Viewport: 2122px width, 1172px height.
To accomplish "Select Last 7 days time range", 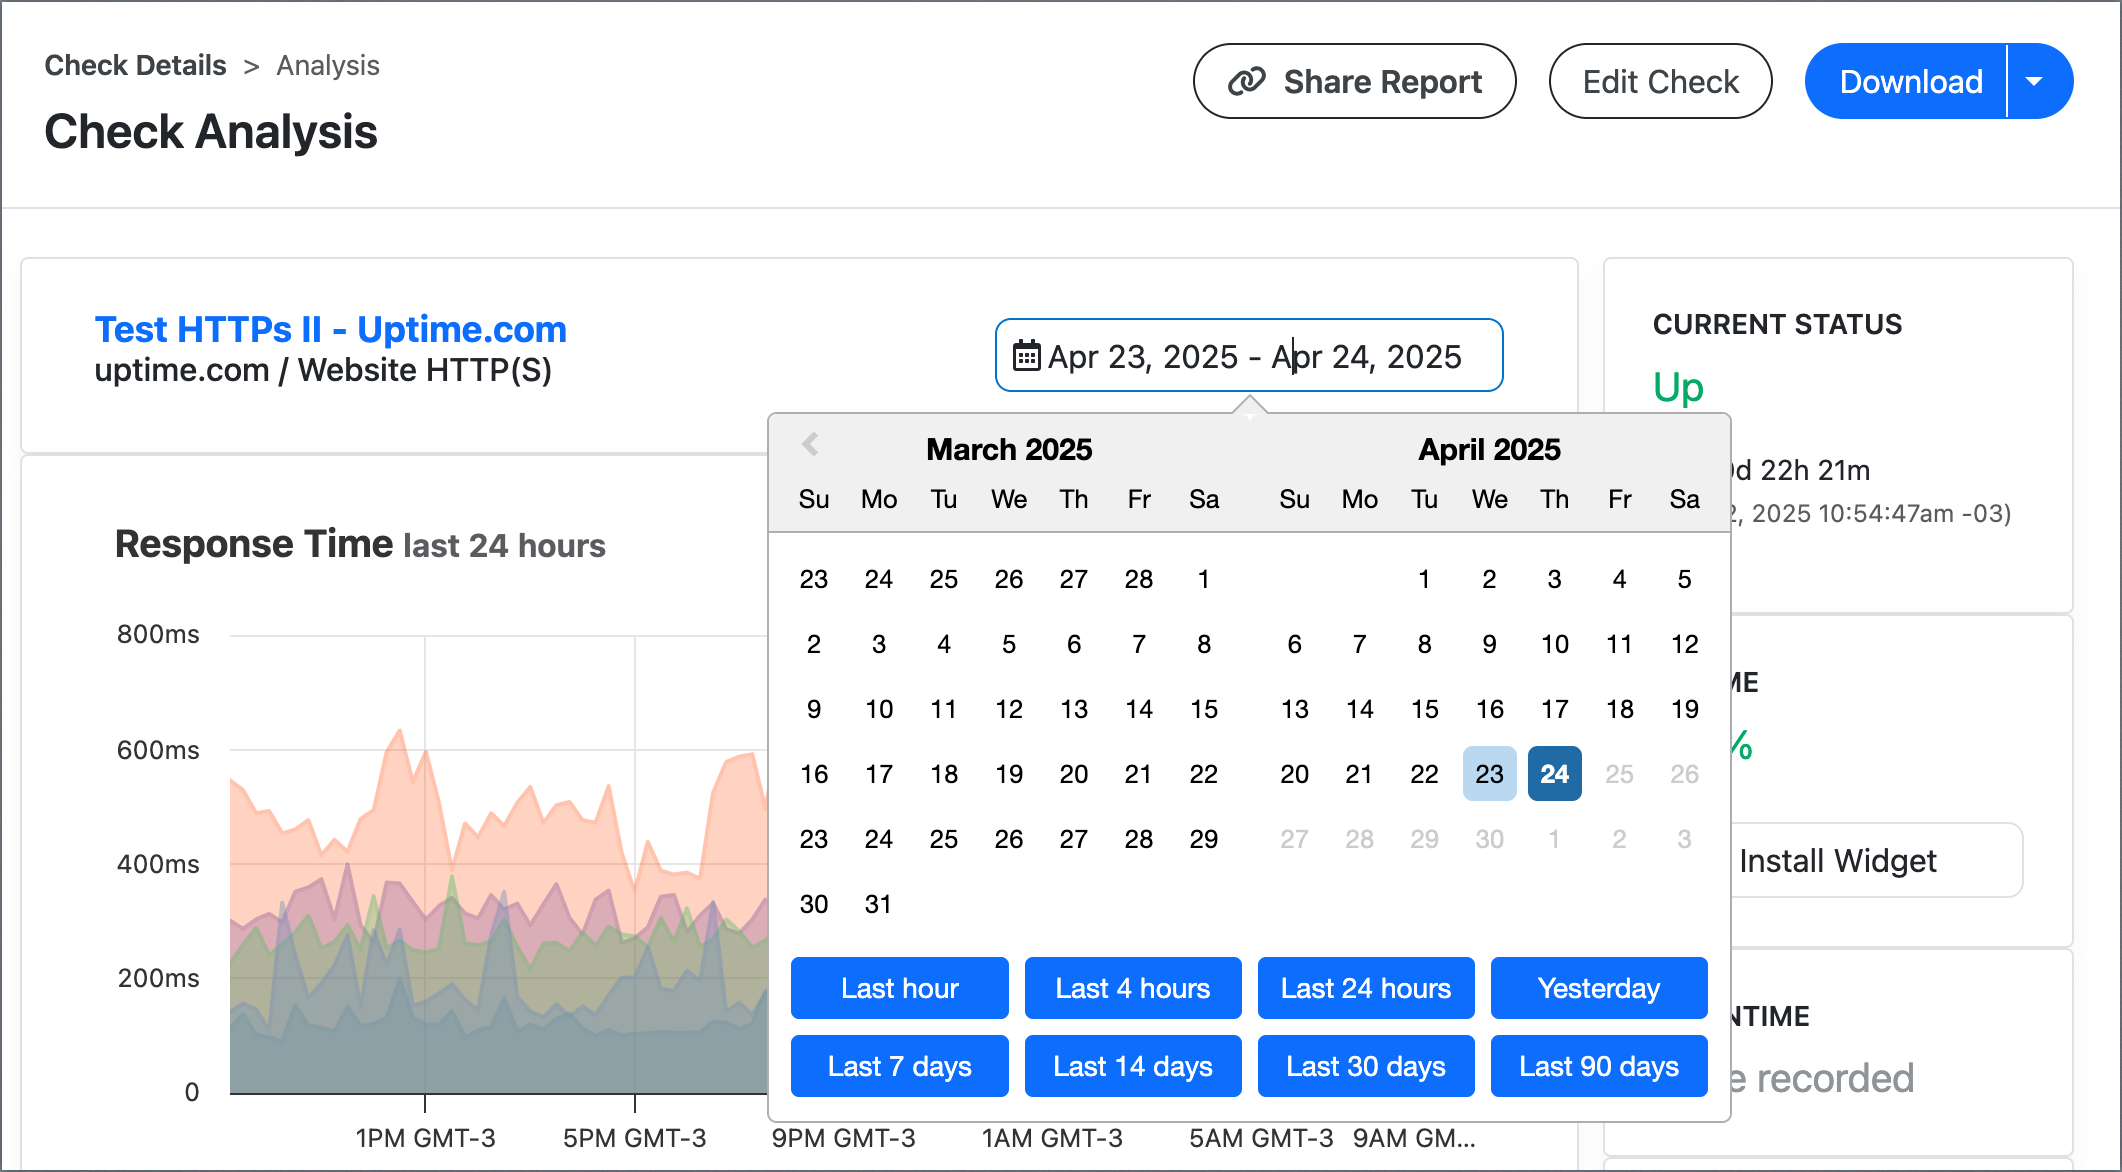I will coord(899,1066).
